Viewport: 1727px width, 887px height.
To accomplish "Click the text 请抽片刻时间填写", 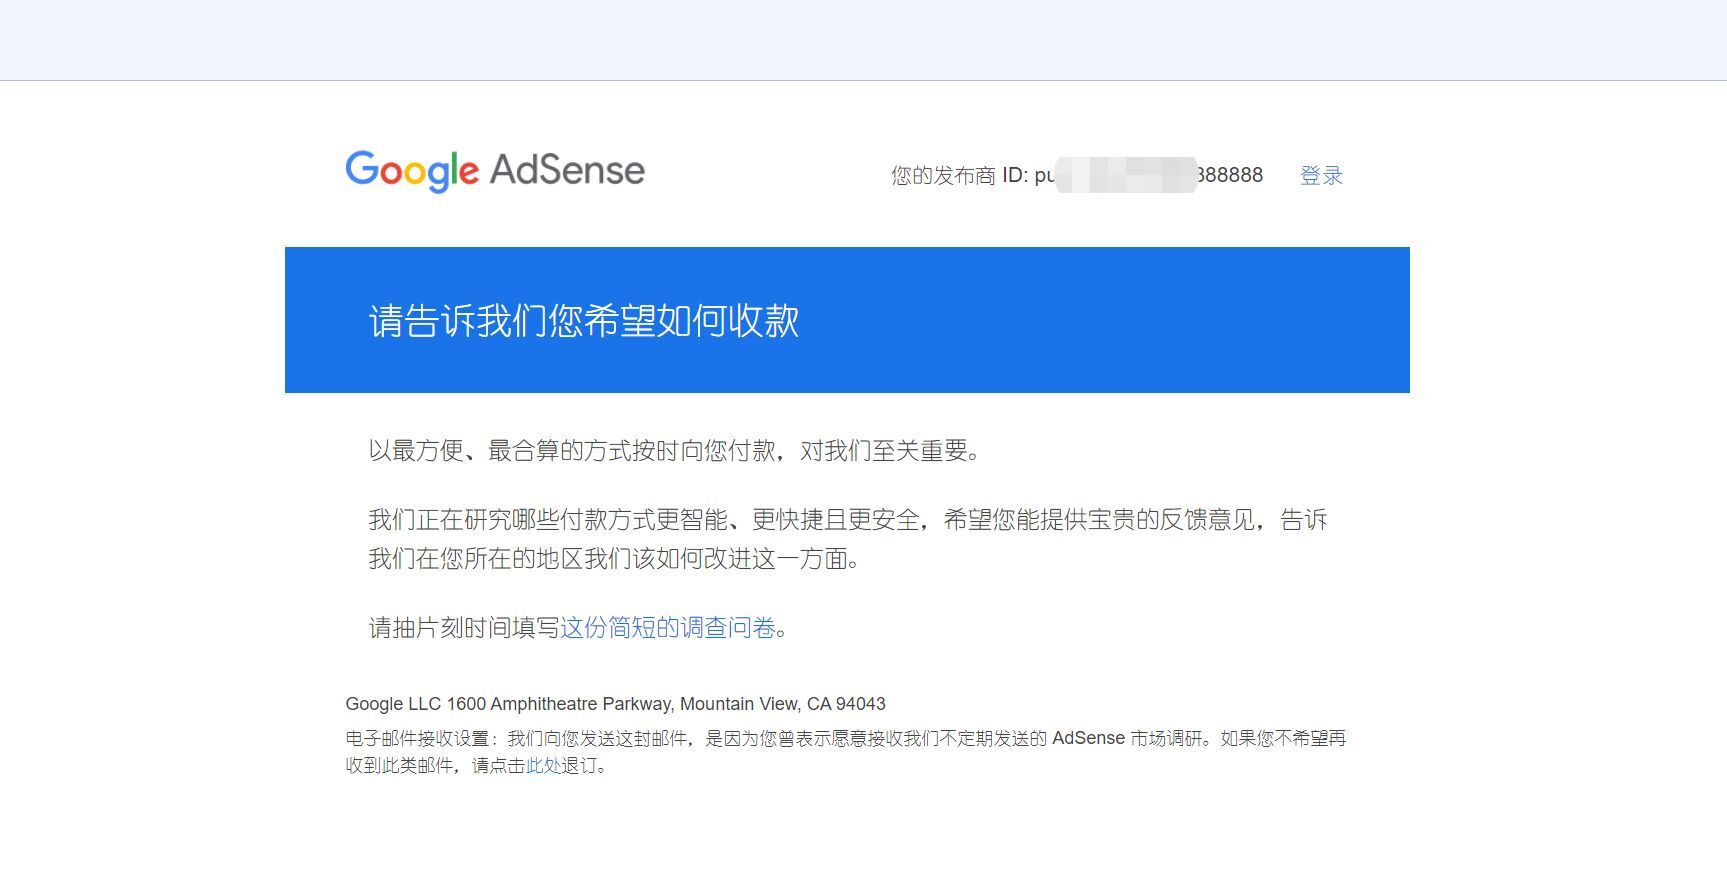I will click(464, 627).
